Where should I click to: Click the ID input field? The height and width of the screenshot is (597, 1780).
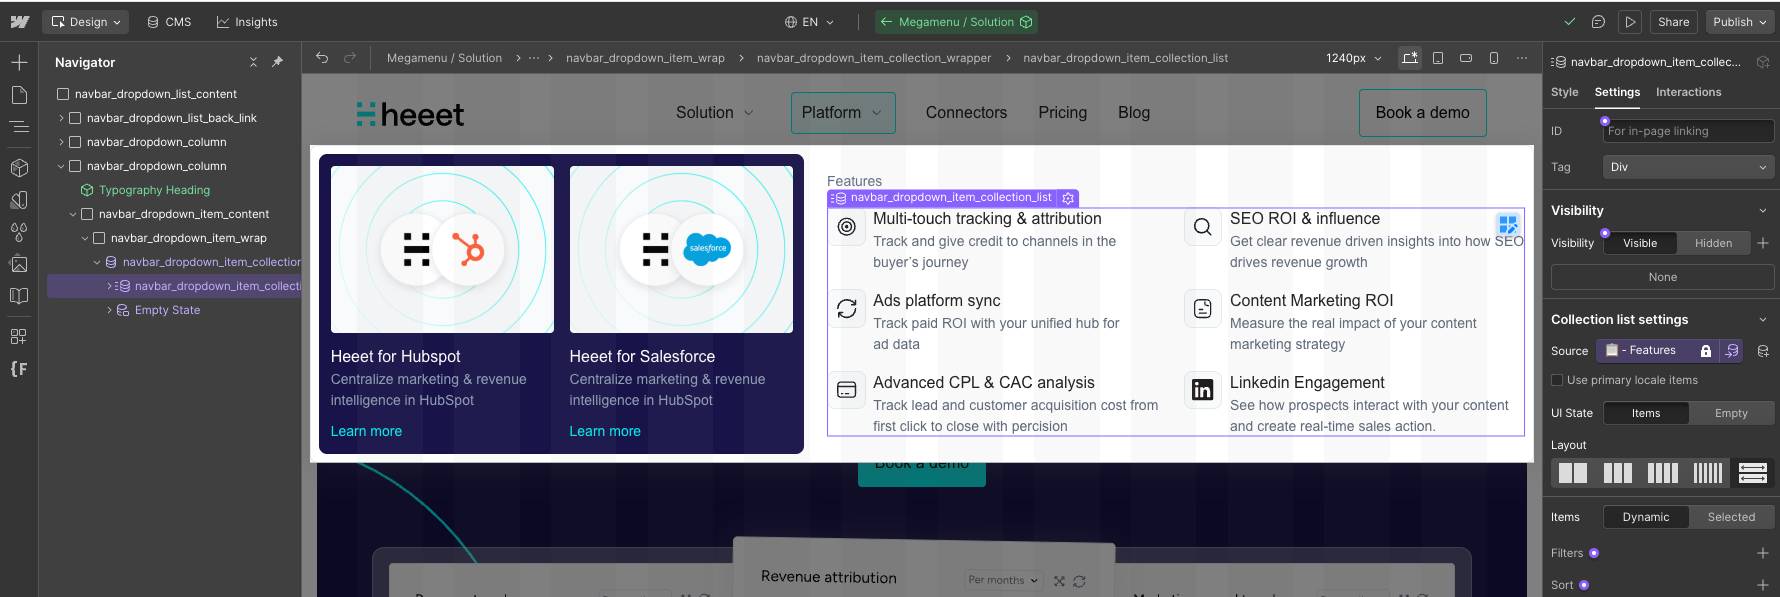[1688, 131]
